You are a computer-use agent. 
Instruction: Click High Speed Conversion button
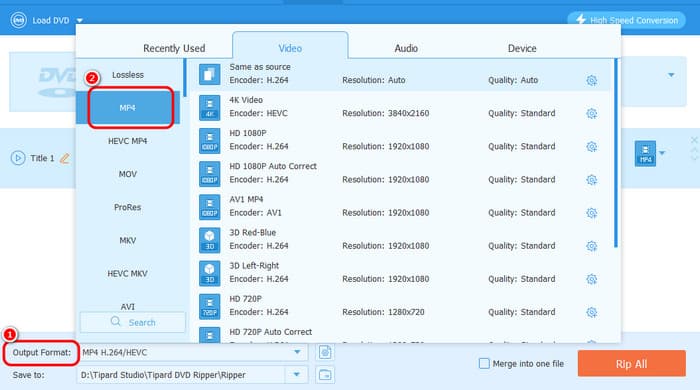click(x=627, y=20)
